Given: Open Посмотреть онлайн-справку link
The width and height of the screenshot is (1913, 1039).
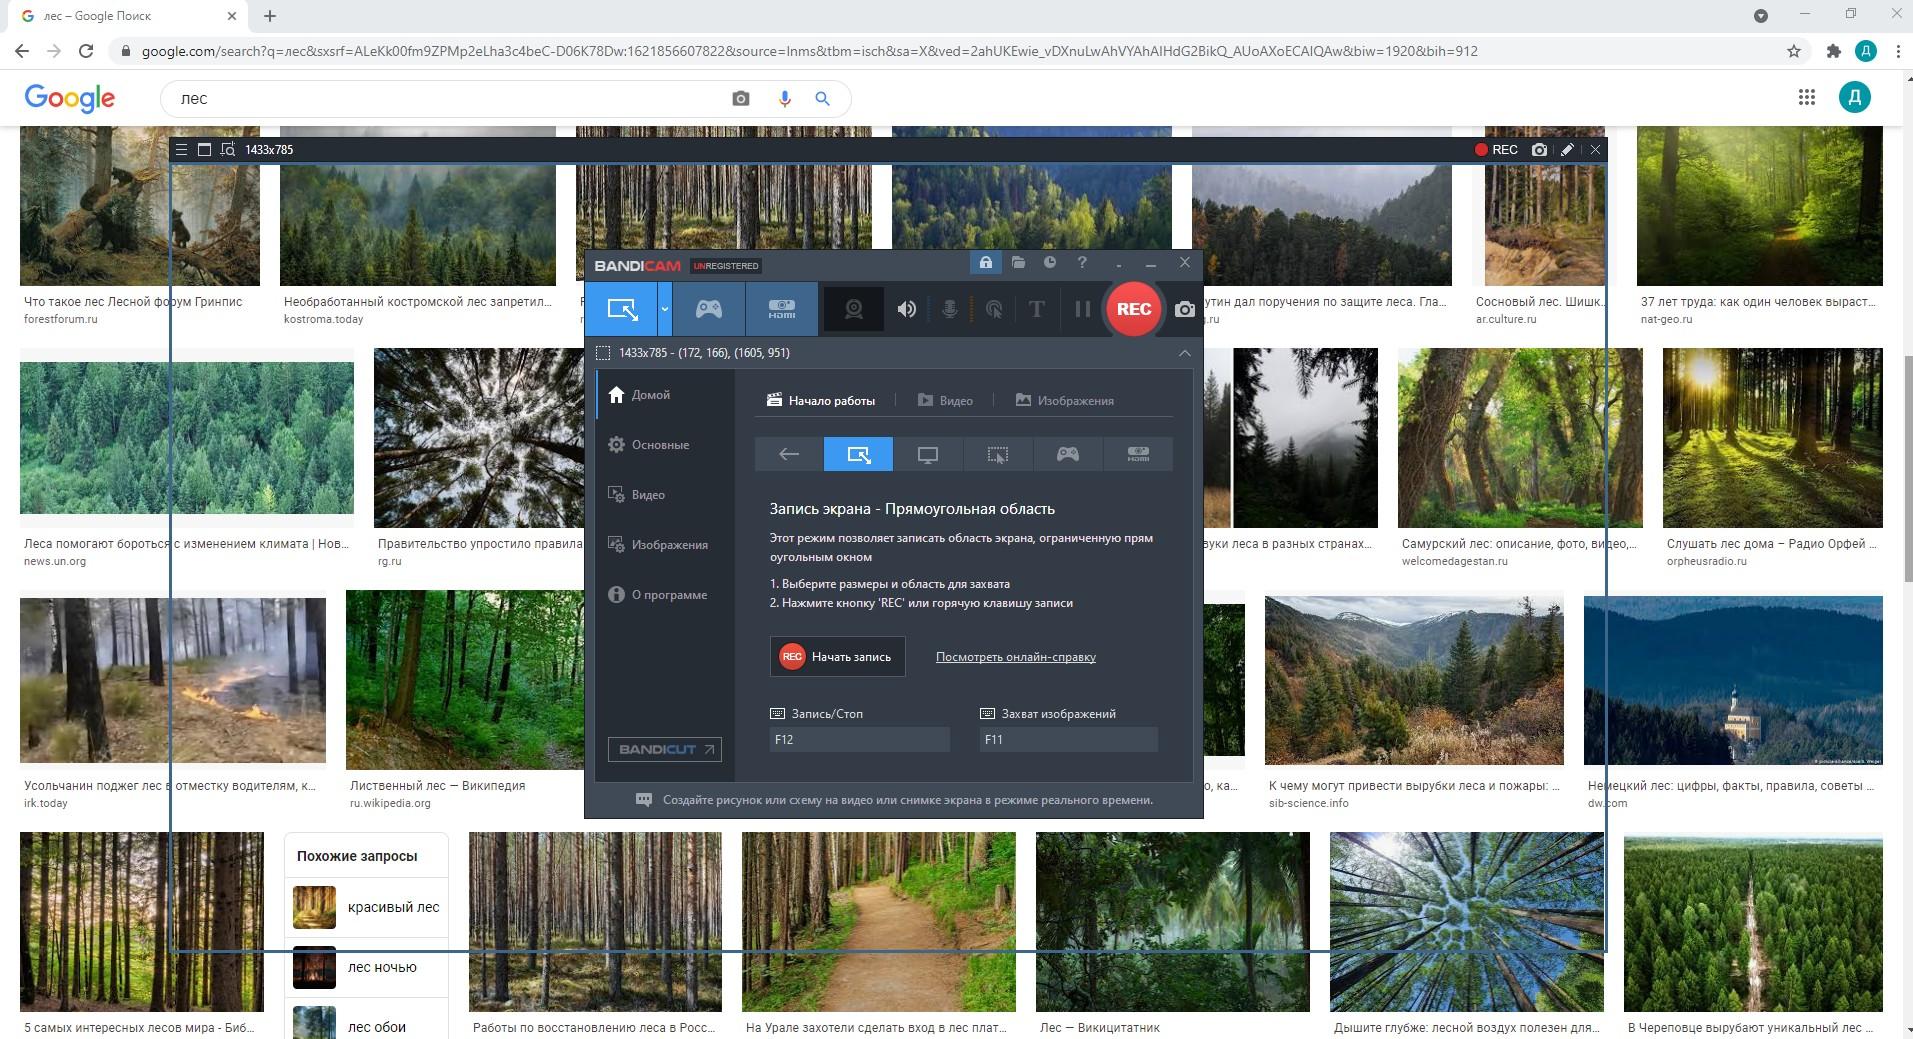Looking at the screenshot, I should tap(1015, 657).
